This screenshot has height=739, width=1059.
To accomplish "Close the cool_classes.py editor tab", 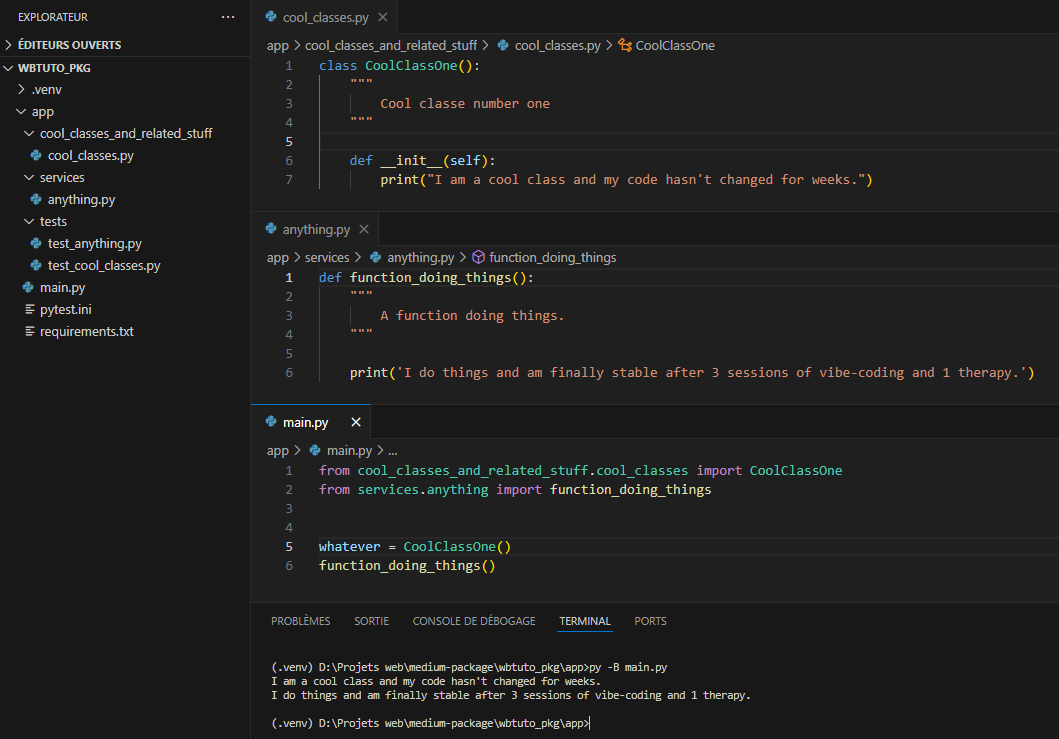I will 382,17.
